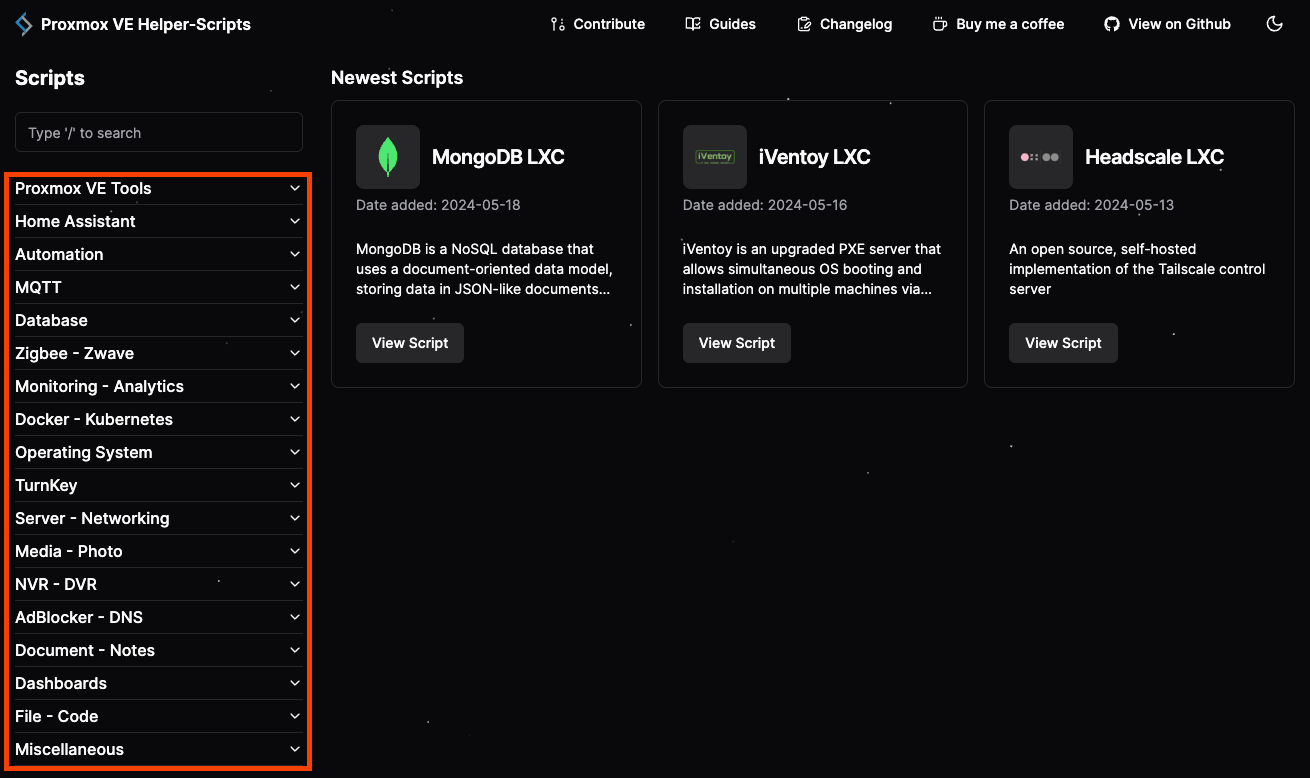Click the Changelog notepad icon

tap(804, 24)
